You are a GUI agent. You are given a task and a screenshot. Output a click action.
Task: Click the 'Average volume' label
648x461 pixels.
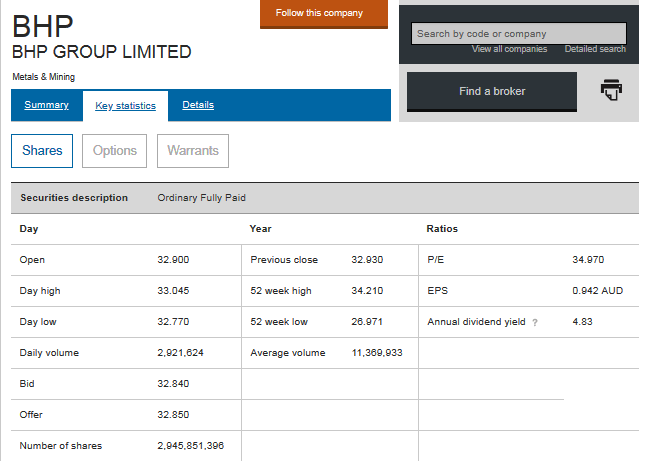(x=288, y=353)
